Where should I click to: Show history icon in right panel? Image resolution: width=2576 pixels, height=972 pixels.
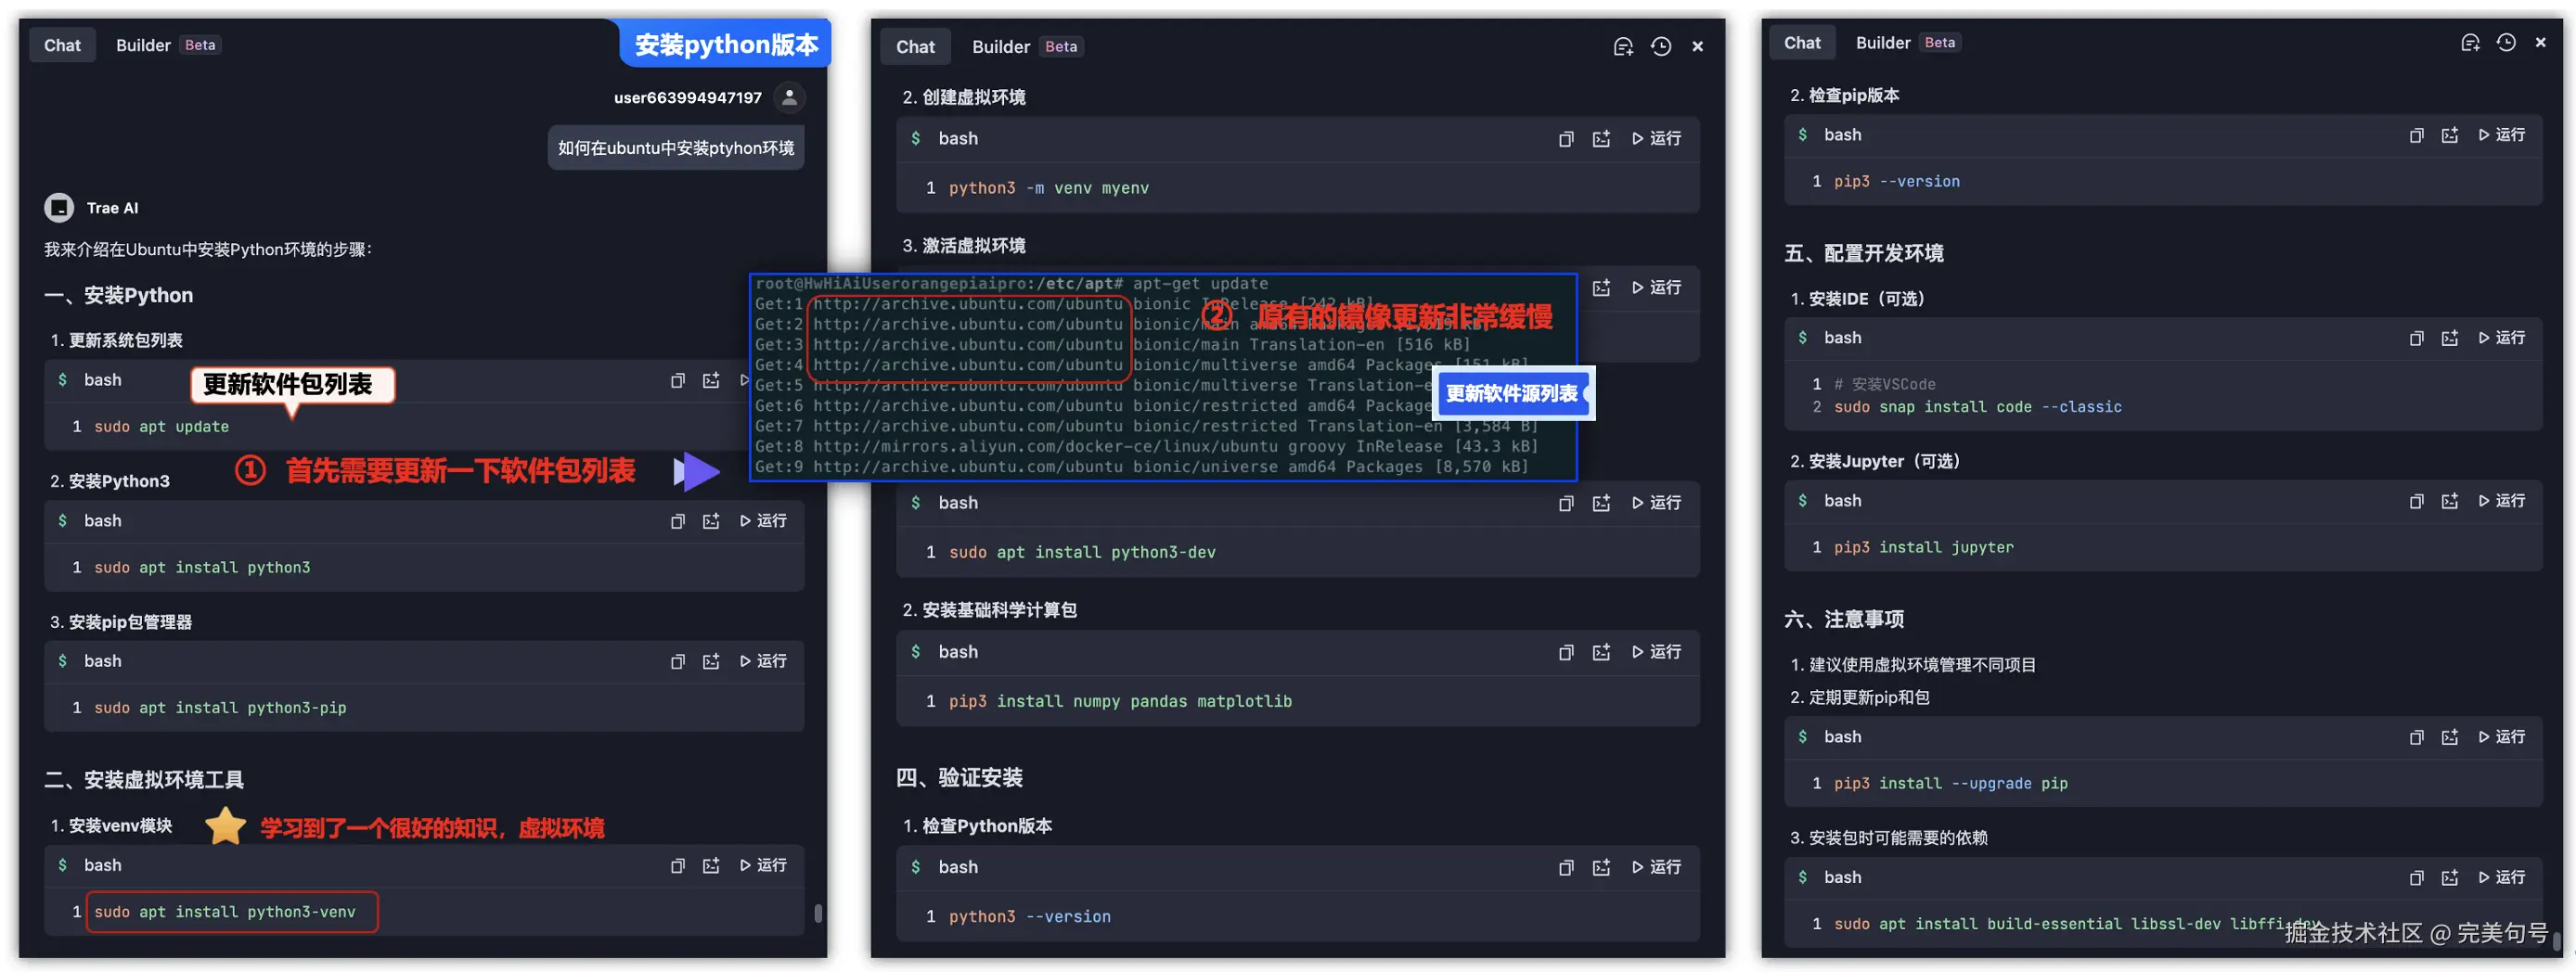click(x=2506, y=43)
